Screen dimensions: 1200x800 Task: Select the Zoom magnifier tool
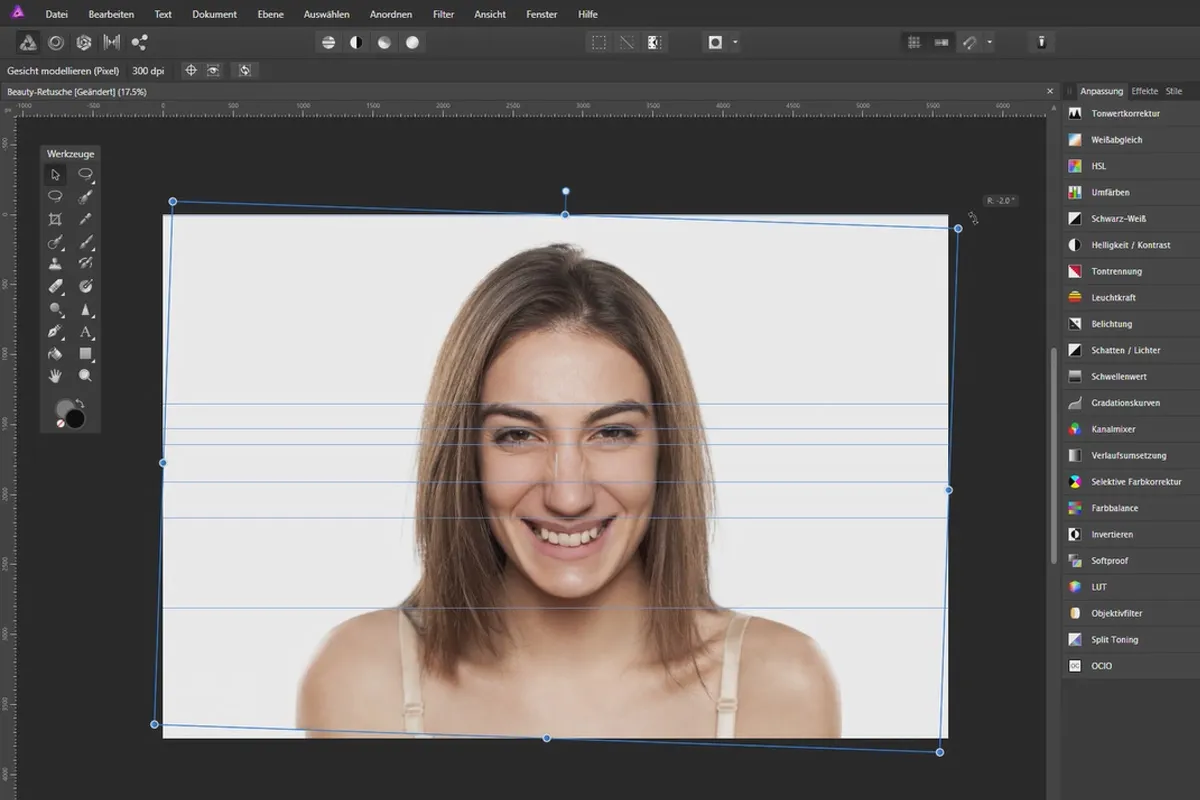click(86, 376)
